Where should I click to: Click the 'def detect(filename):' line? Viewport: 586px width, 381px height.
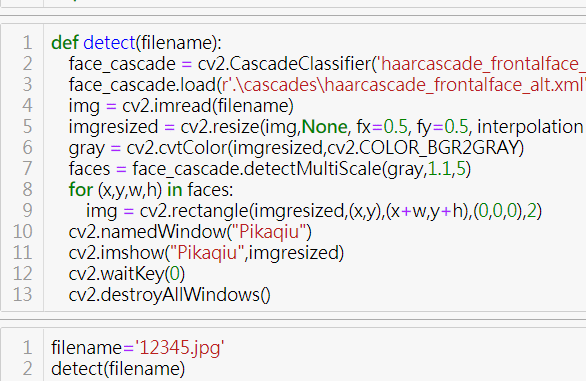pos(136,43)
